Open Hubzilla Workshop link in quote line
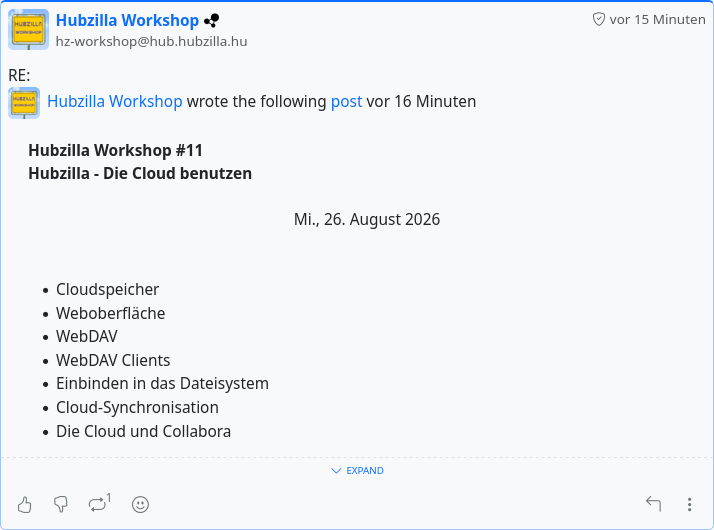Screen dimensions: 714x530 tap(115, 102)
